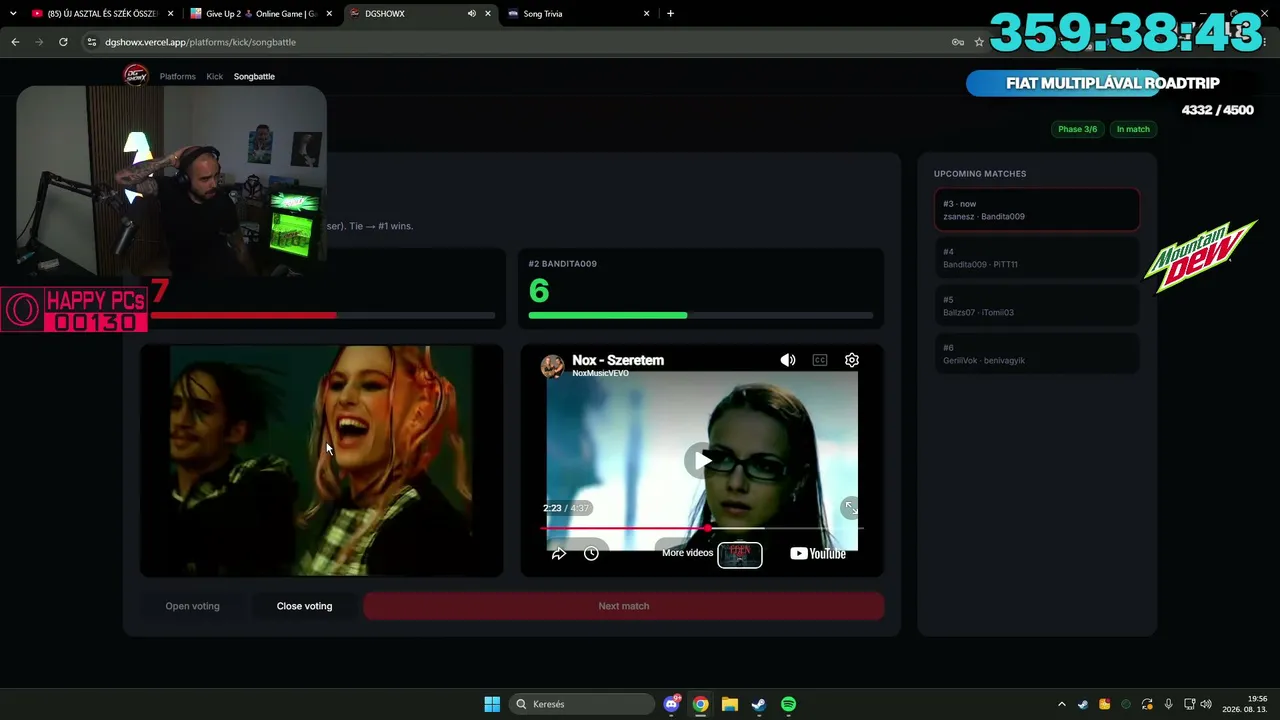Click the Phase 3/6 badge
Viewport: 1280px width, 720px height.
1078,129
